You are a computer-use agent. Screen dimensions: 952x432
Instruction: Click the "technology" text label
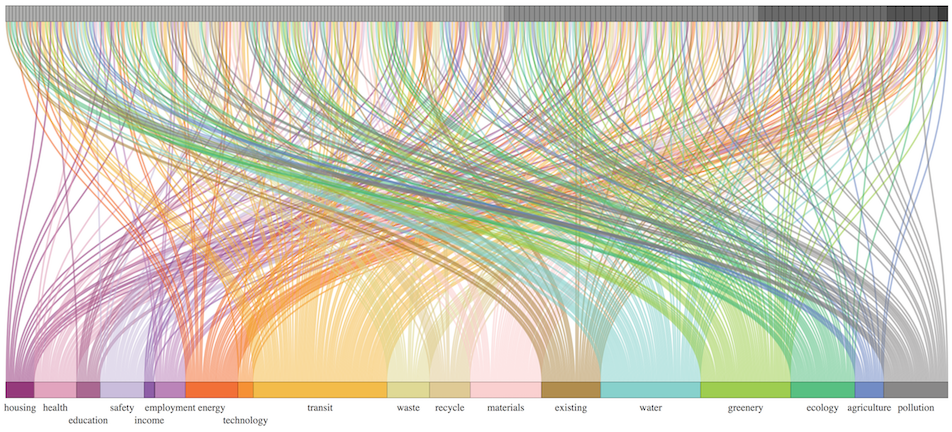[245, 421]
